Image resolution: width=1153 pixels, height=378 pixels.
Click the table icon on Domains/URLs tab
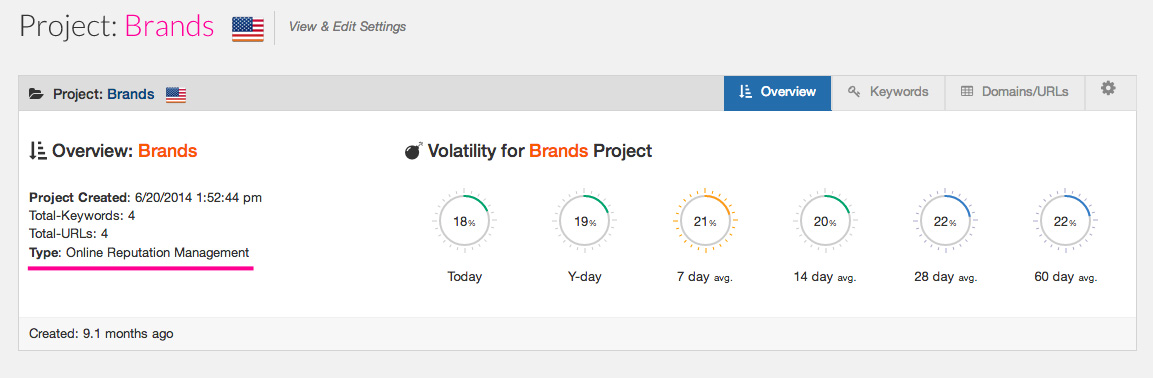967,92
